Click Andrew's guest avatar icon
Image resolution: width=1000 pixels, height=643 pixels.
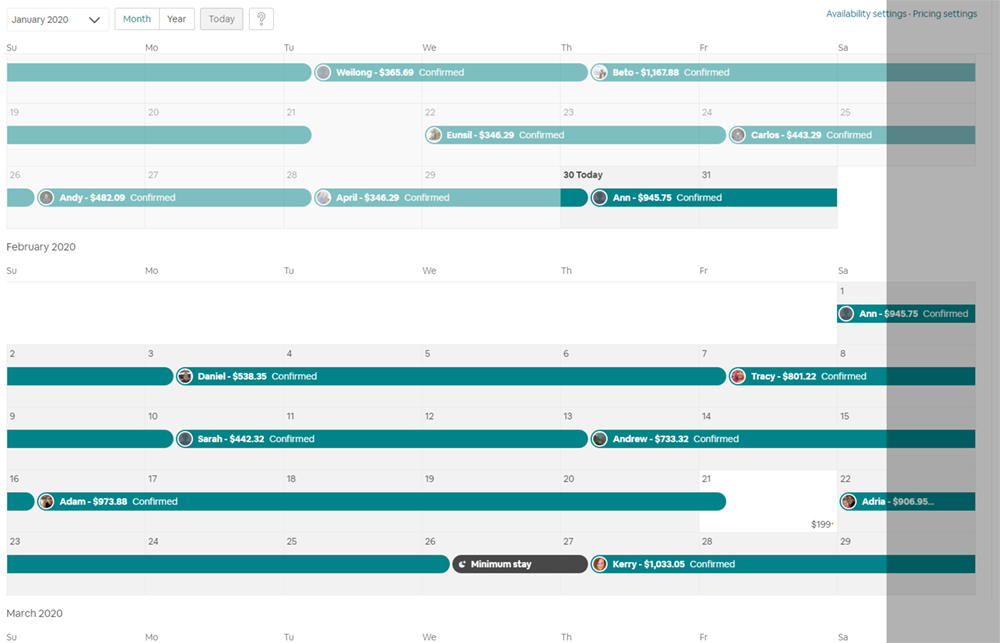(600, 439)
